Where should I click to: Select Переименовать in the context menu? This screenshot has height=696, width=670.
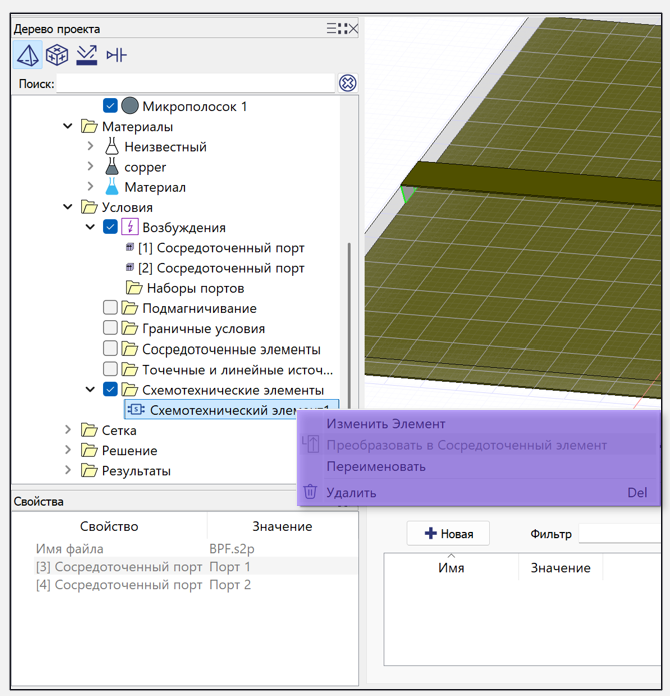[x=376, y=466]
